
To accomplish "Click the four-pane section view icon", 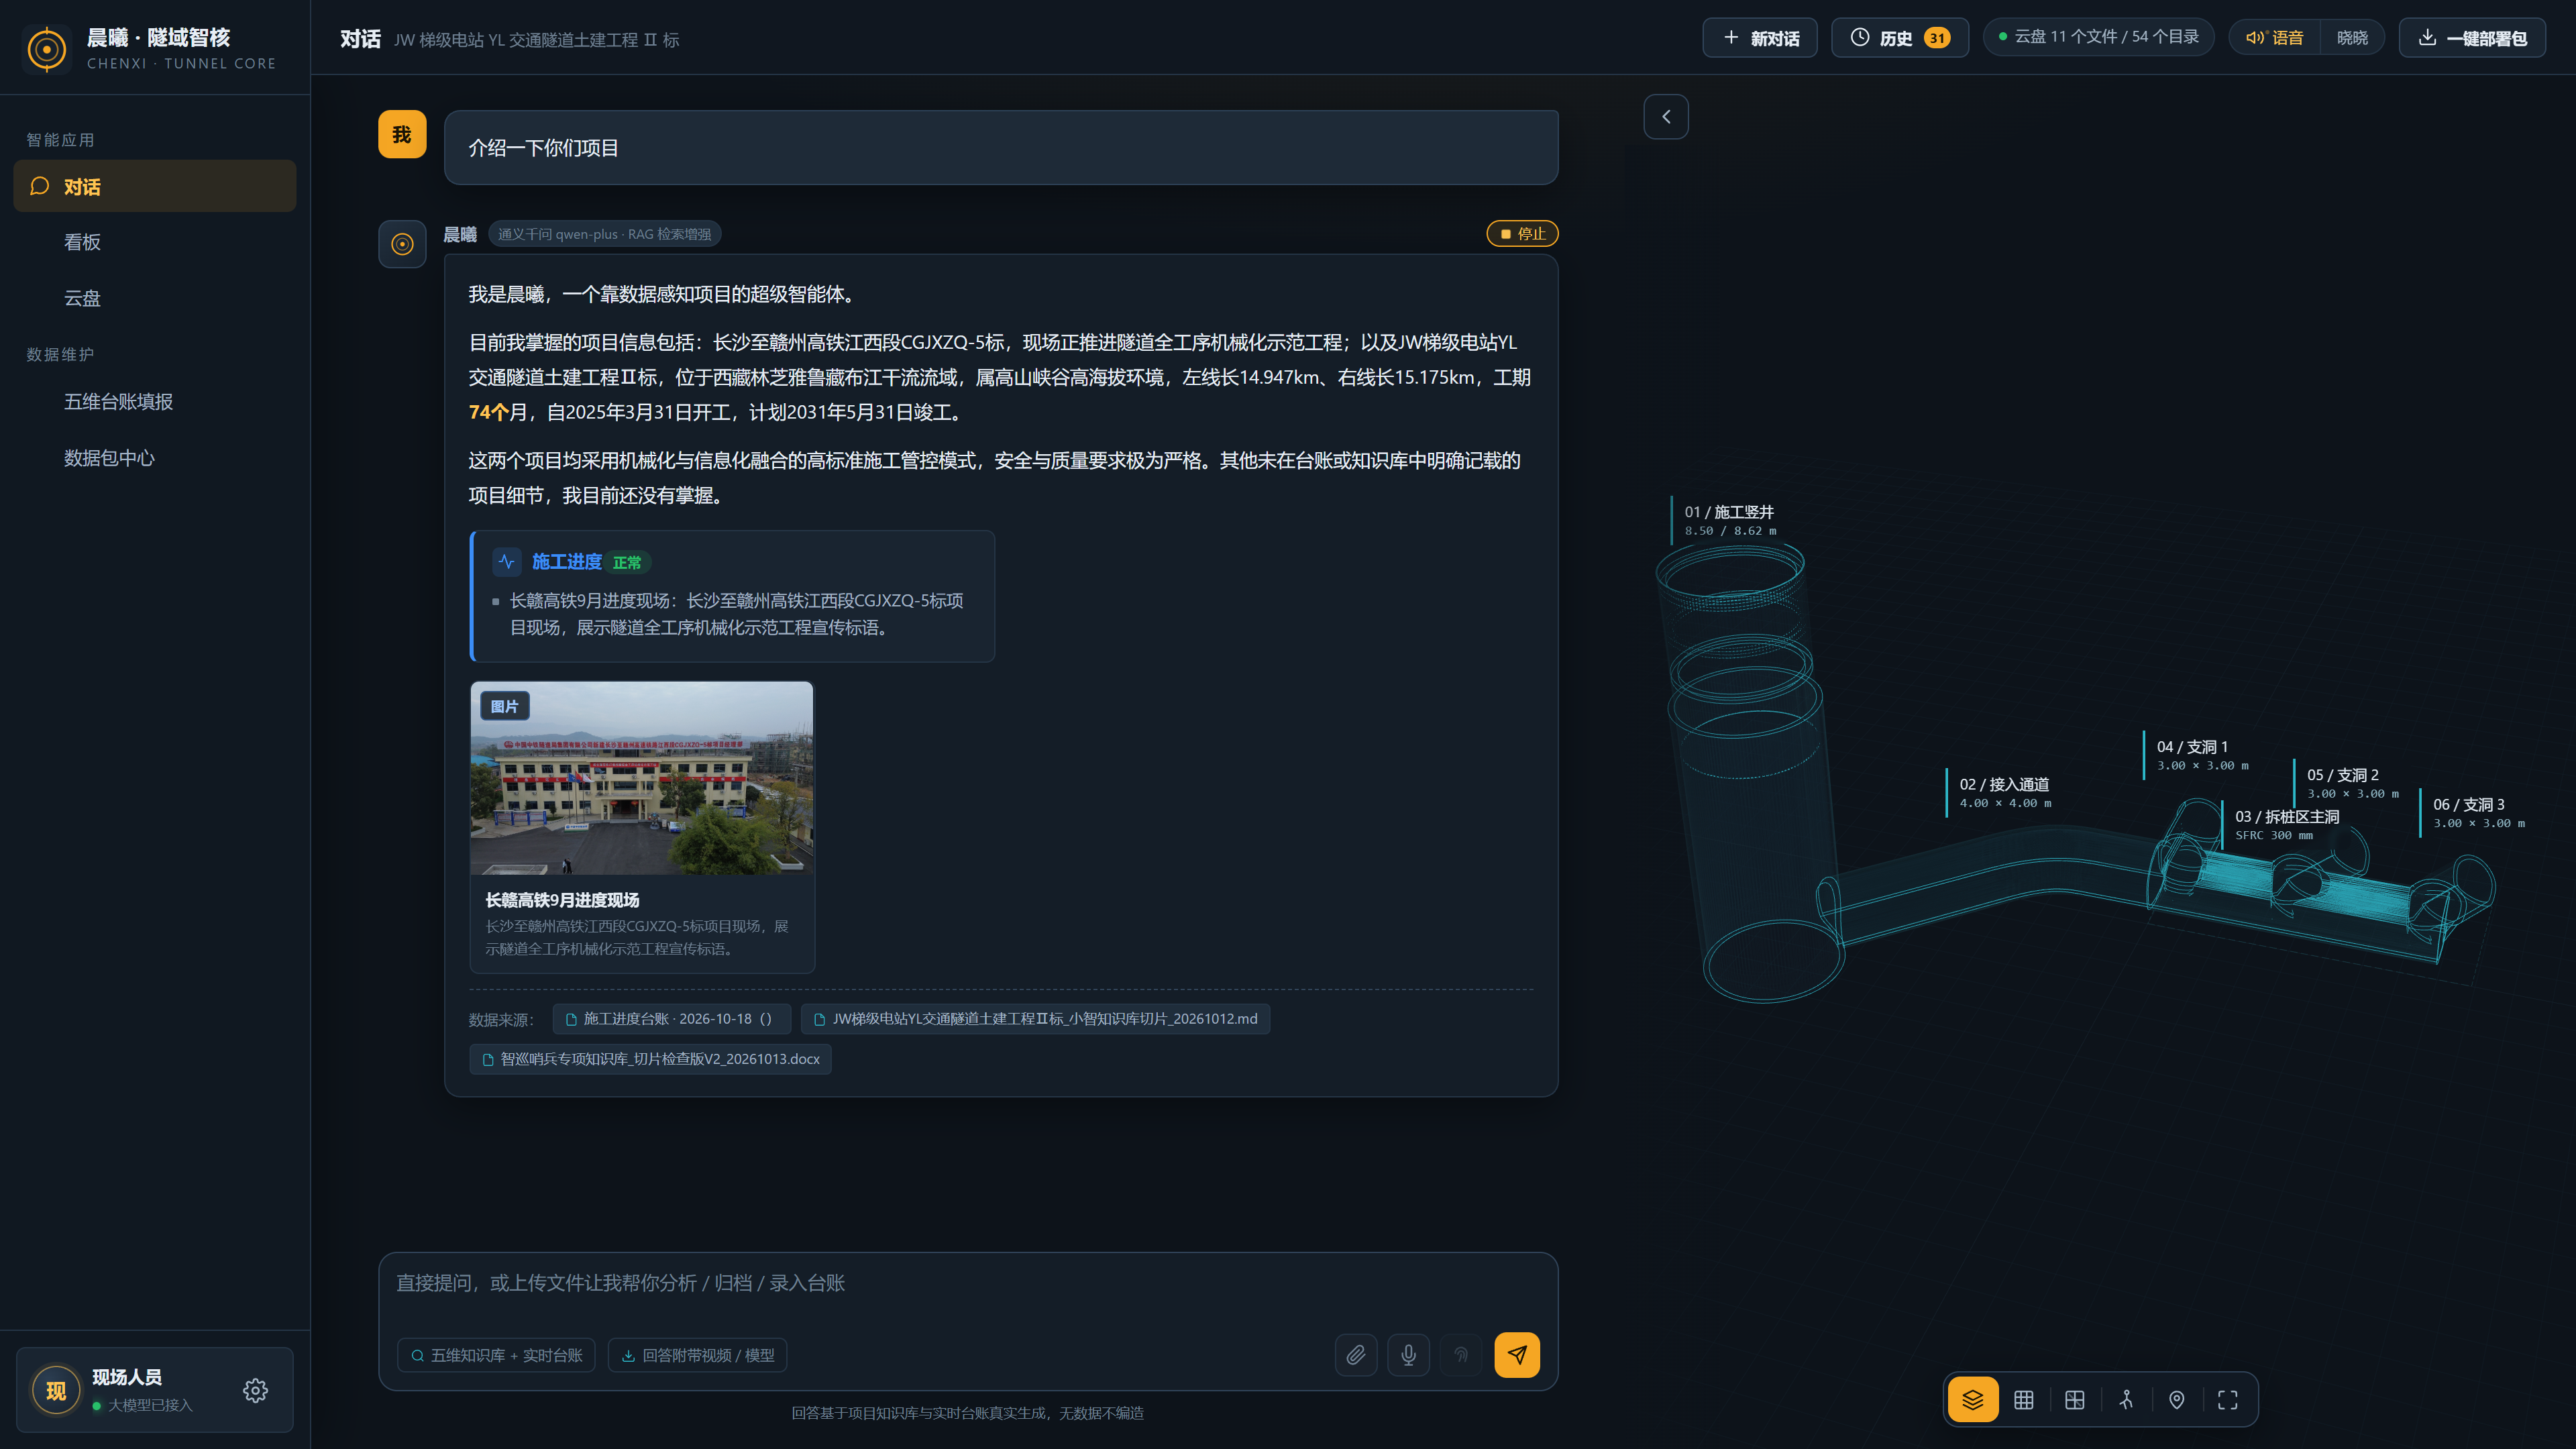I will pos(2074,1399).
